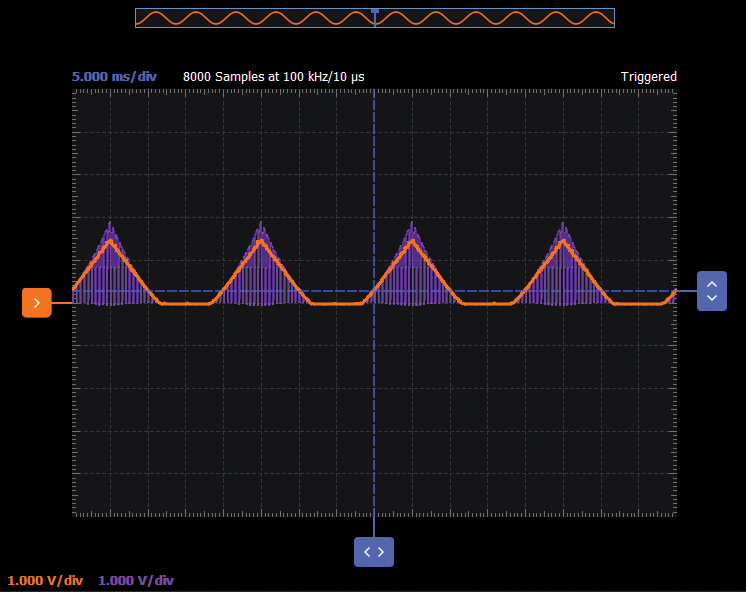Click the down chevron on trigger level handle
746x592 pixels.
[712, 298]
